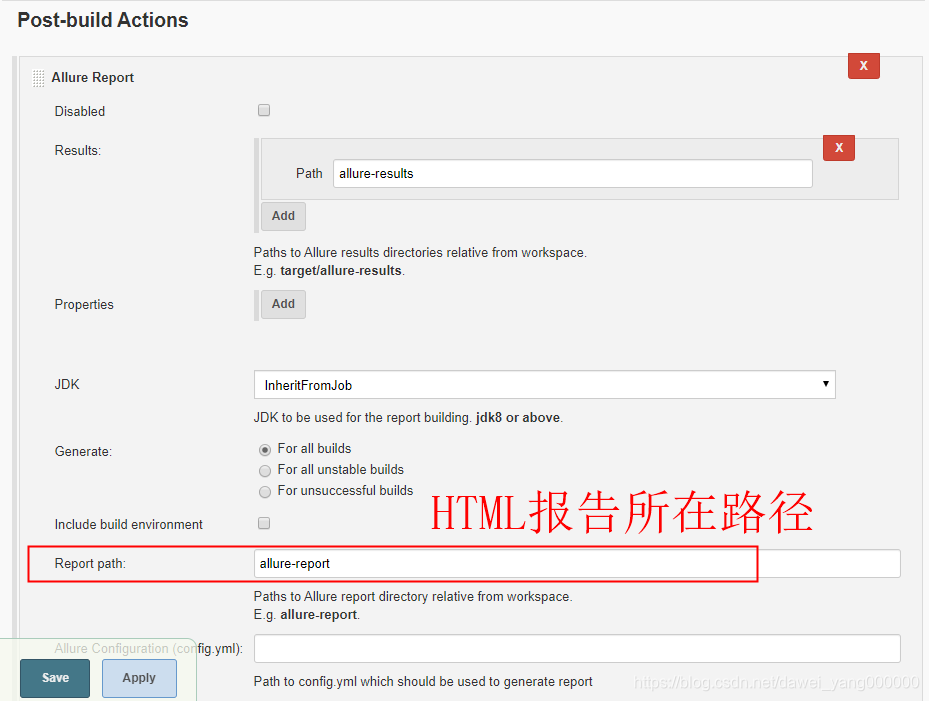Click the Results: label

pyautogui.click(x=78, y=151)
